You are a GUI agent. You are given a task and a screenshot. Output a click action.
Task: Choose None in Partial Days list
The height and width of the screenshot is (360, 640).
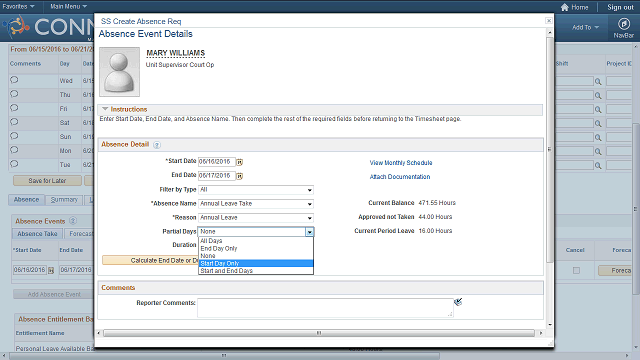[x=256, y=256]
